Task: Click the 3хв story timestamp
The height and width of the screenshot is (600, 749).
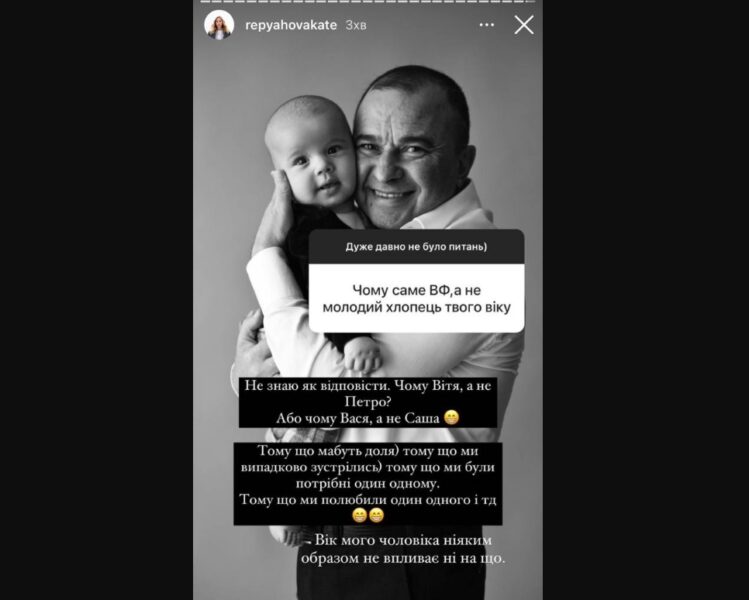Action: coord(356,25)
